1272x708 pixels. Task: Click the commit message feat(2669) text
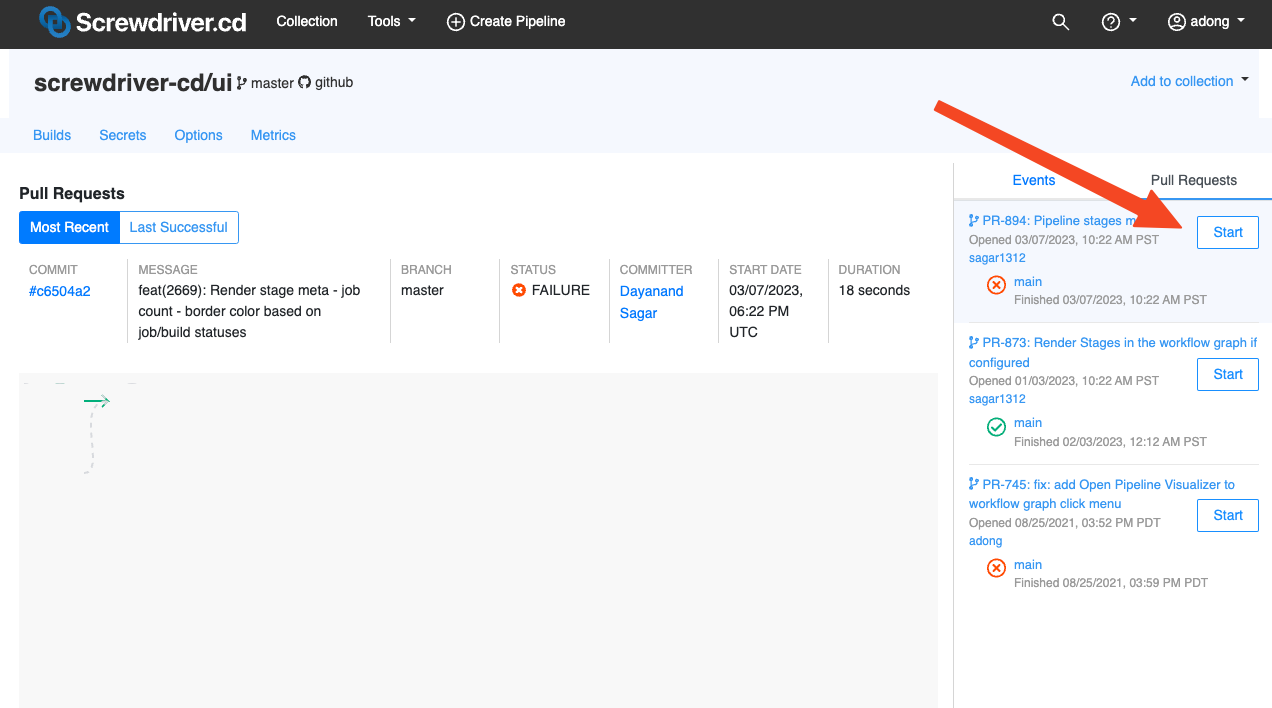pos(249,311)
